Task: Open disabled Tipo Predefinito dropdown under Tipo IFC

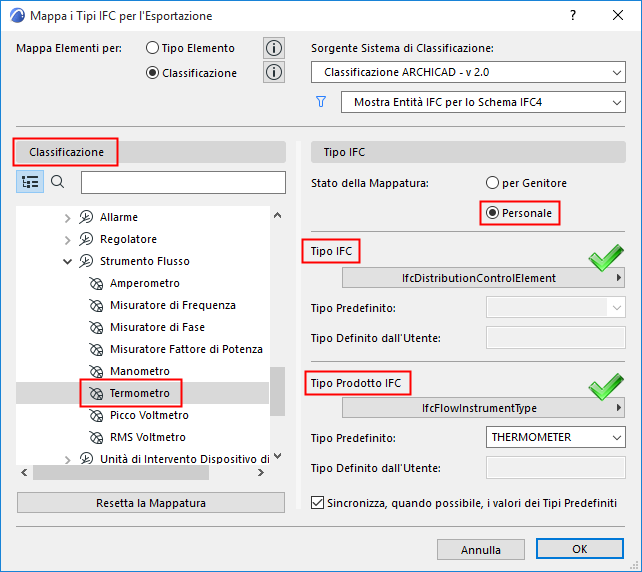Action: 556,307
